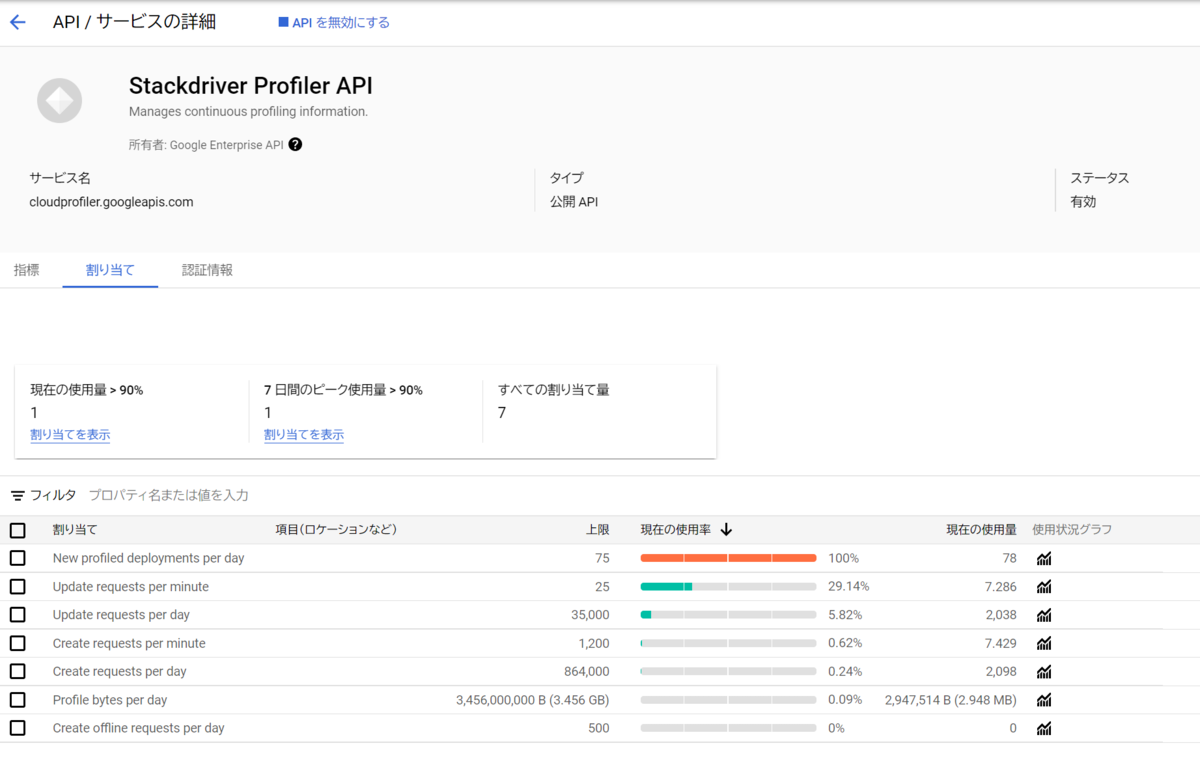Go back with the left arrow icon
Viewport: 1200px width, 765px height.
(17, 22)
